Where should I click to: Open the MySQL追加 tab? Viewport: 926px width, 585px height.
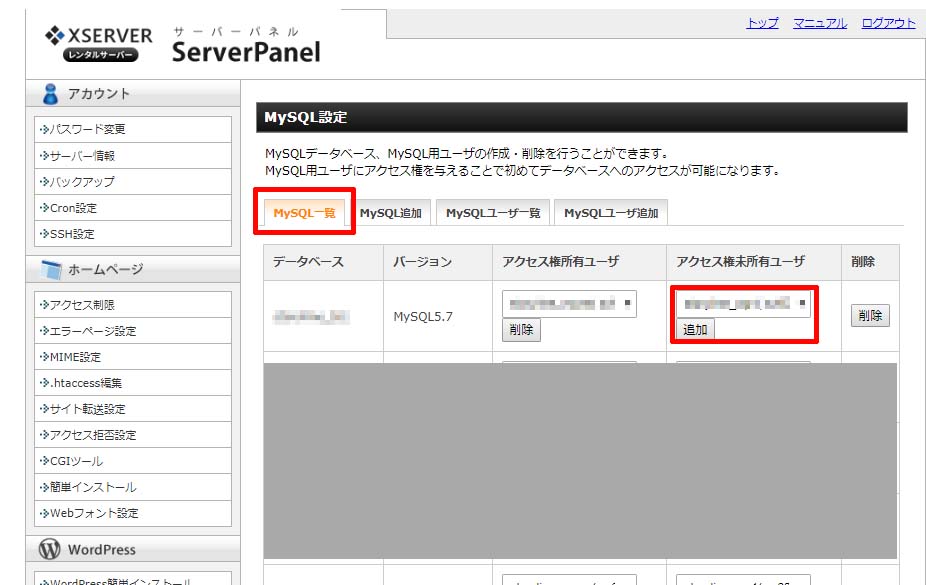click(390, 213)
